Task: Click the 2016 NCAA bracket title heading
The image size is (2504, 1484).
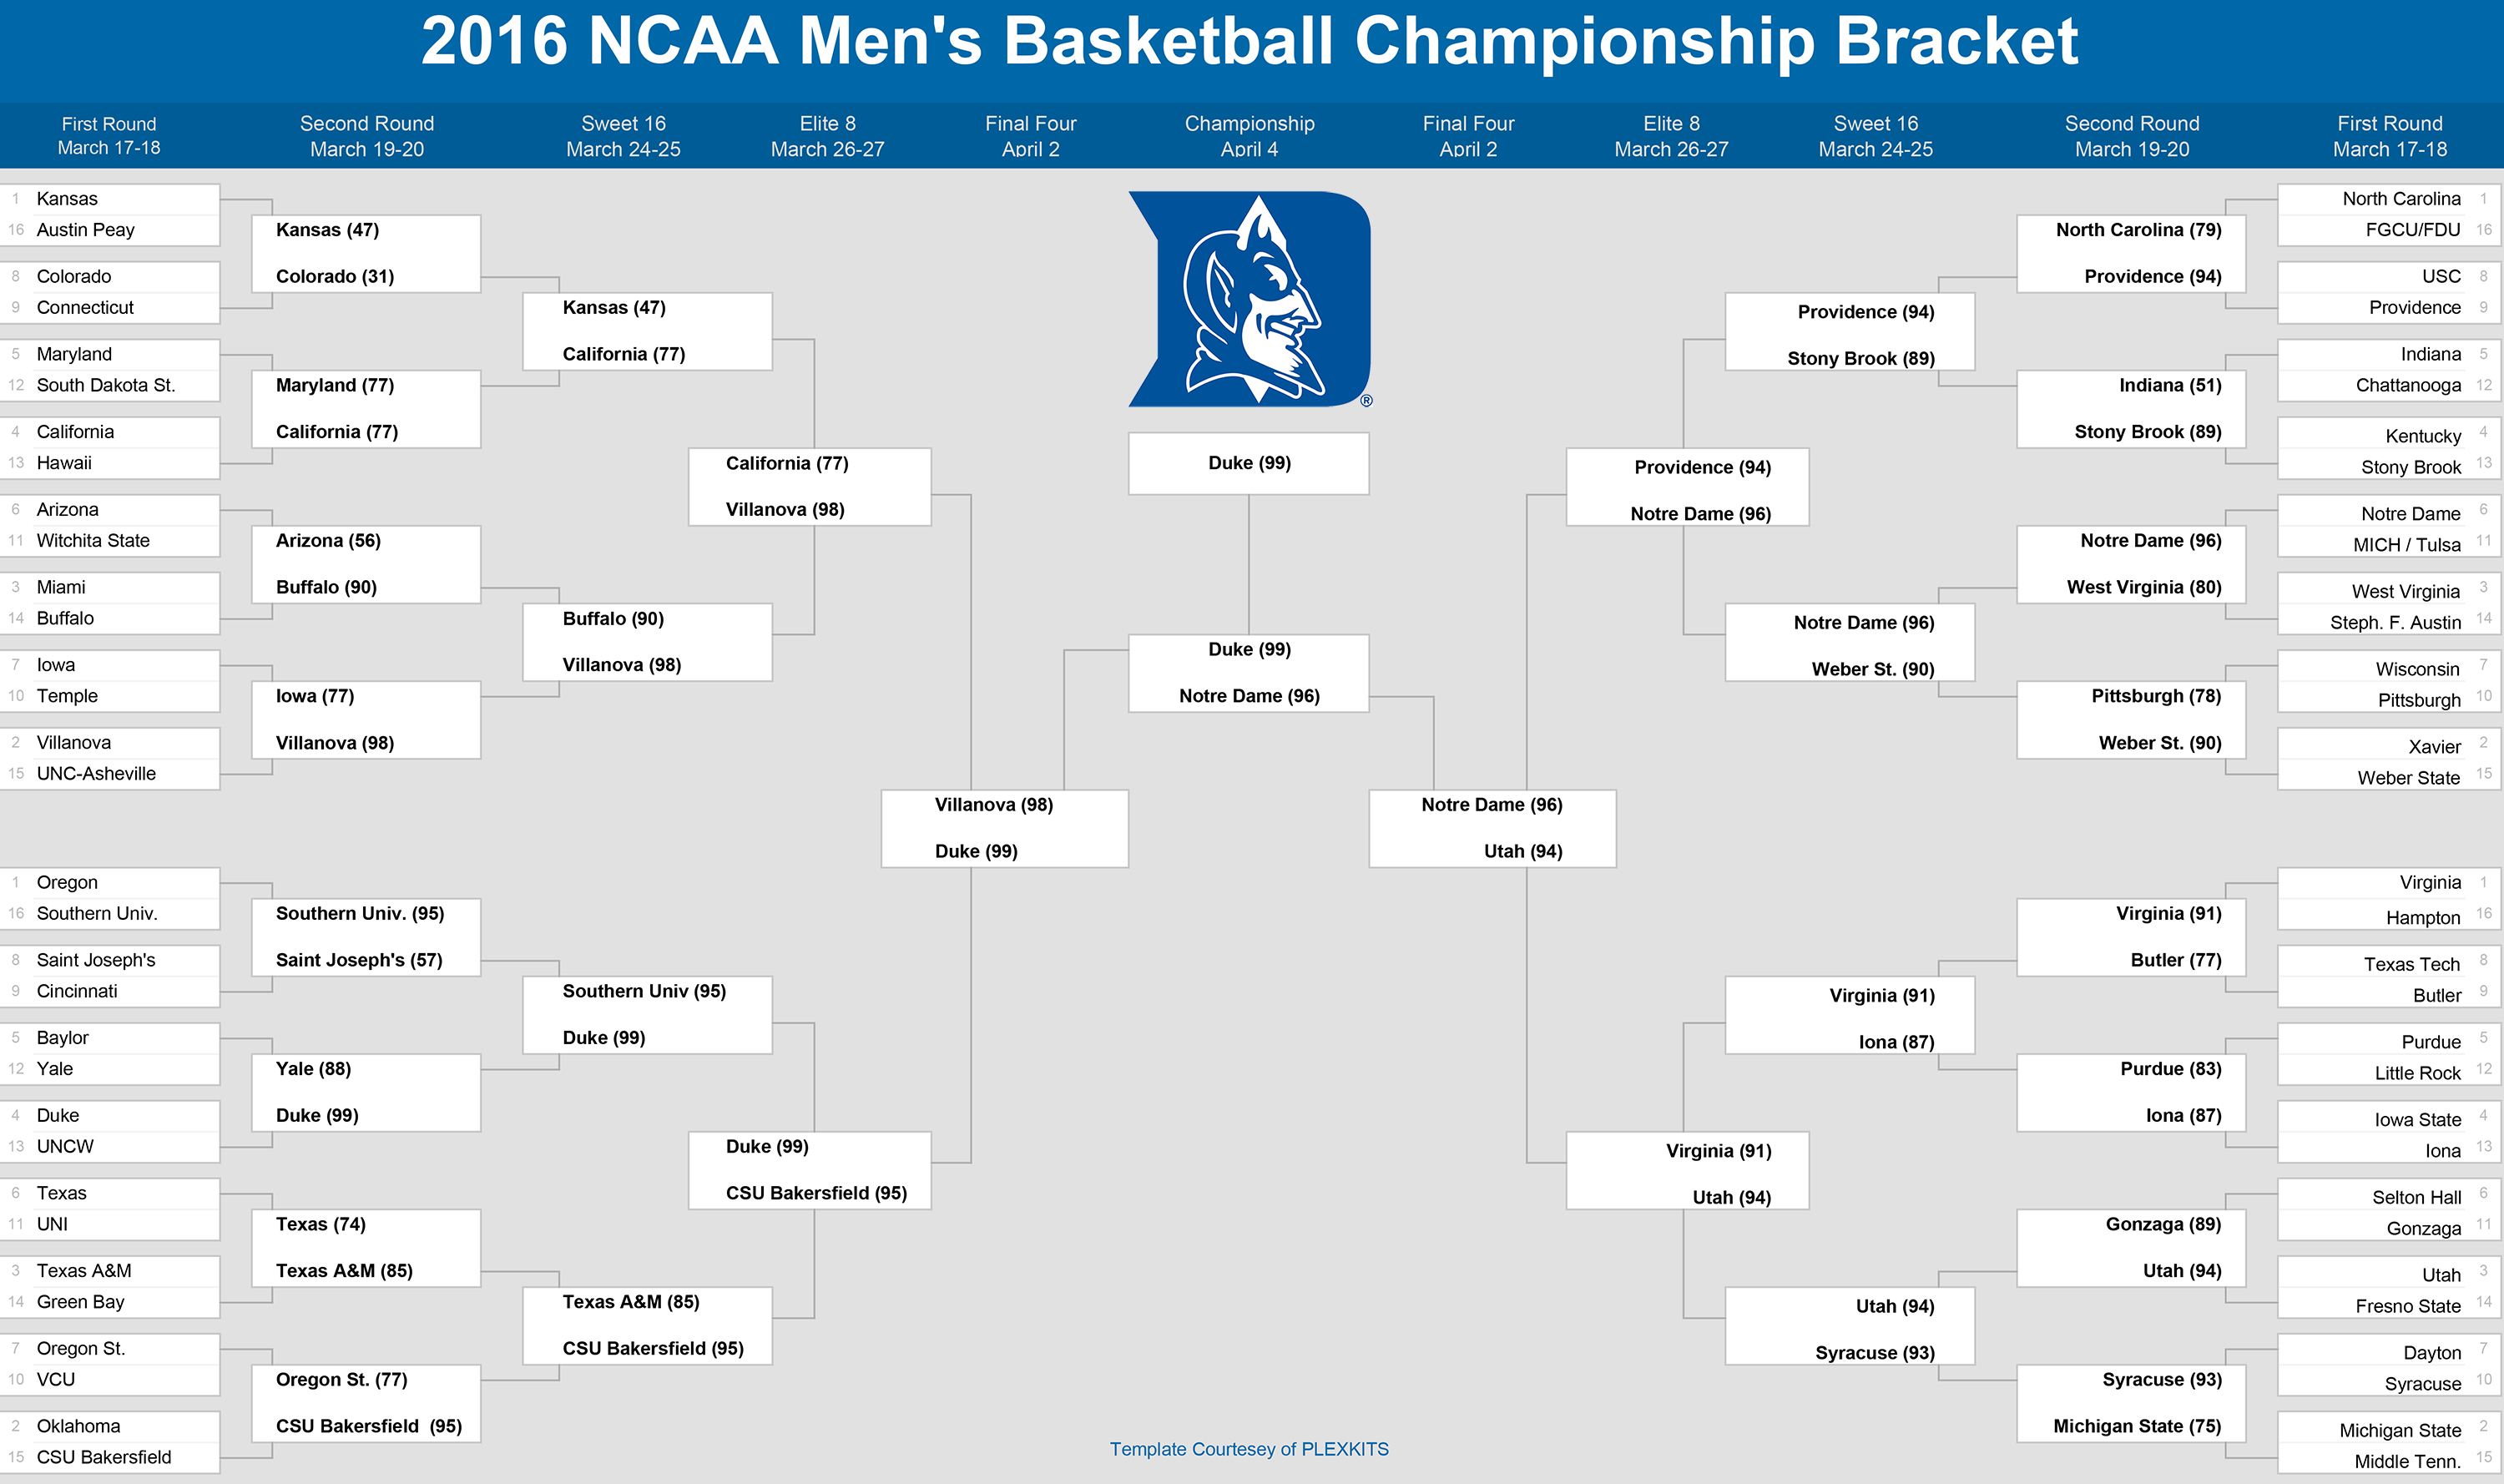Action: pyautogui.click(x=1249, y=42)
